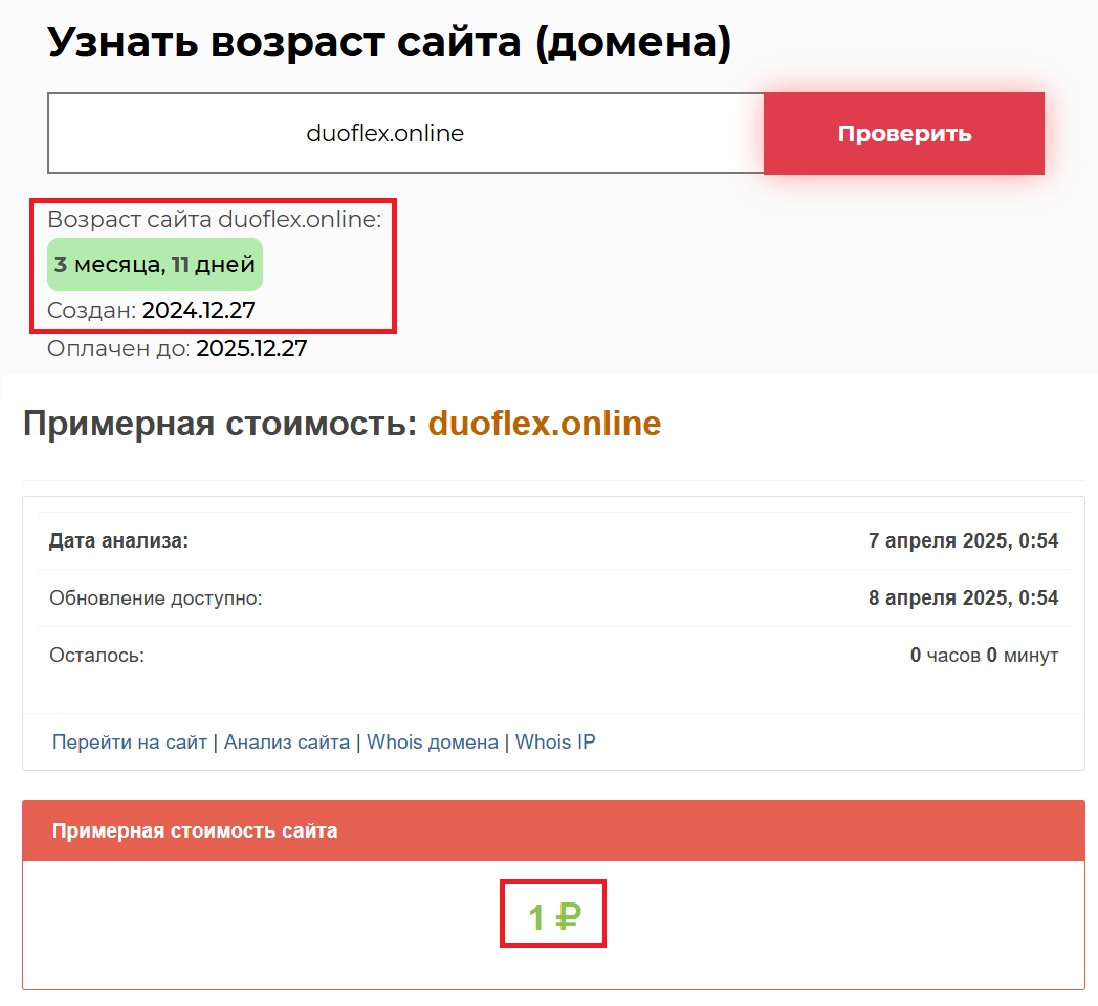Screen dimensions: 1098x1006
Task: Click the remaining time 0 часов 0 минут
Action: 983,655
